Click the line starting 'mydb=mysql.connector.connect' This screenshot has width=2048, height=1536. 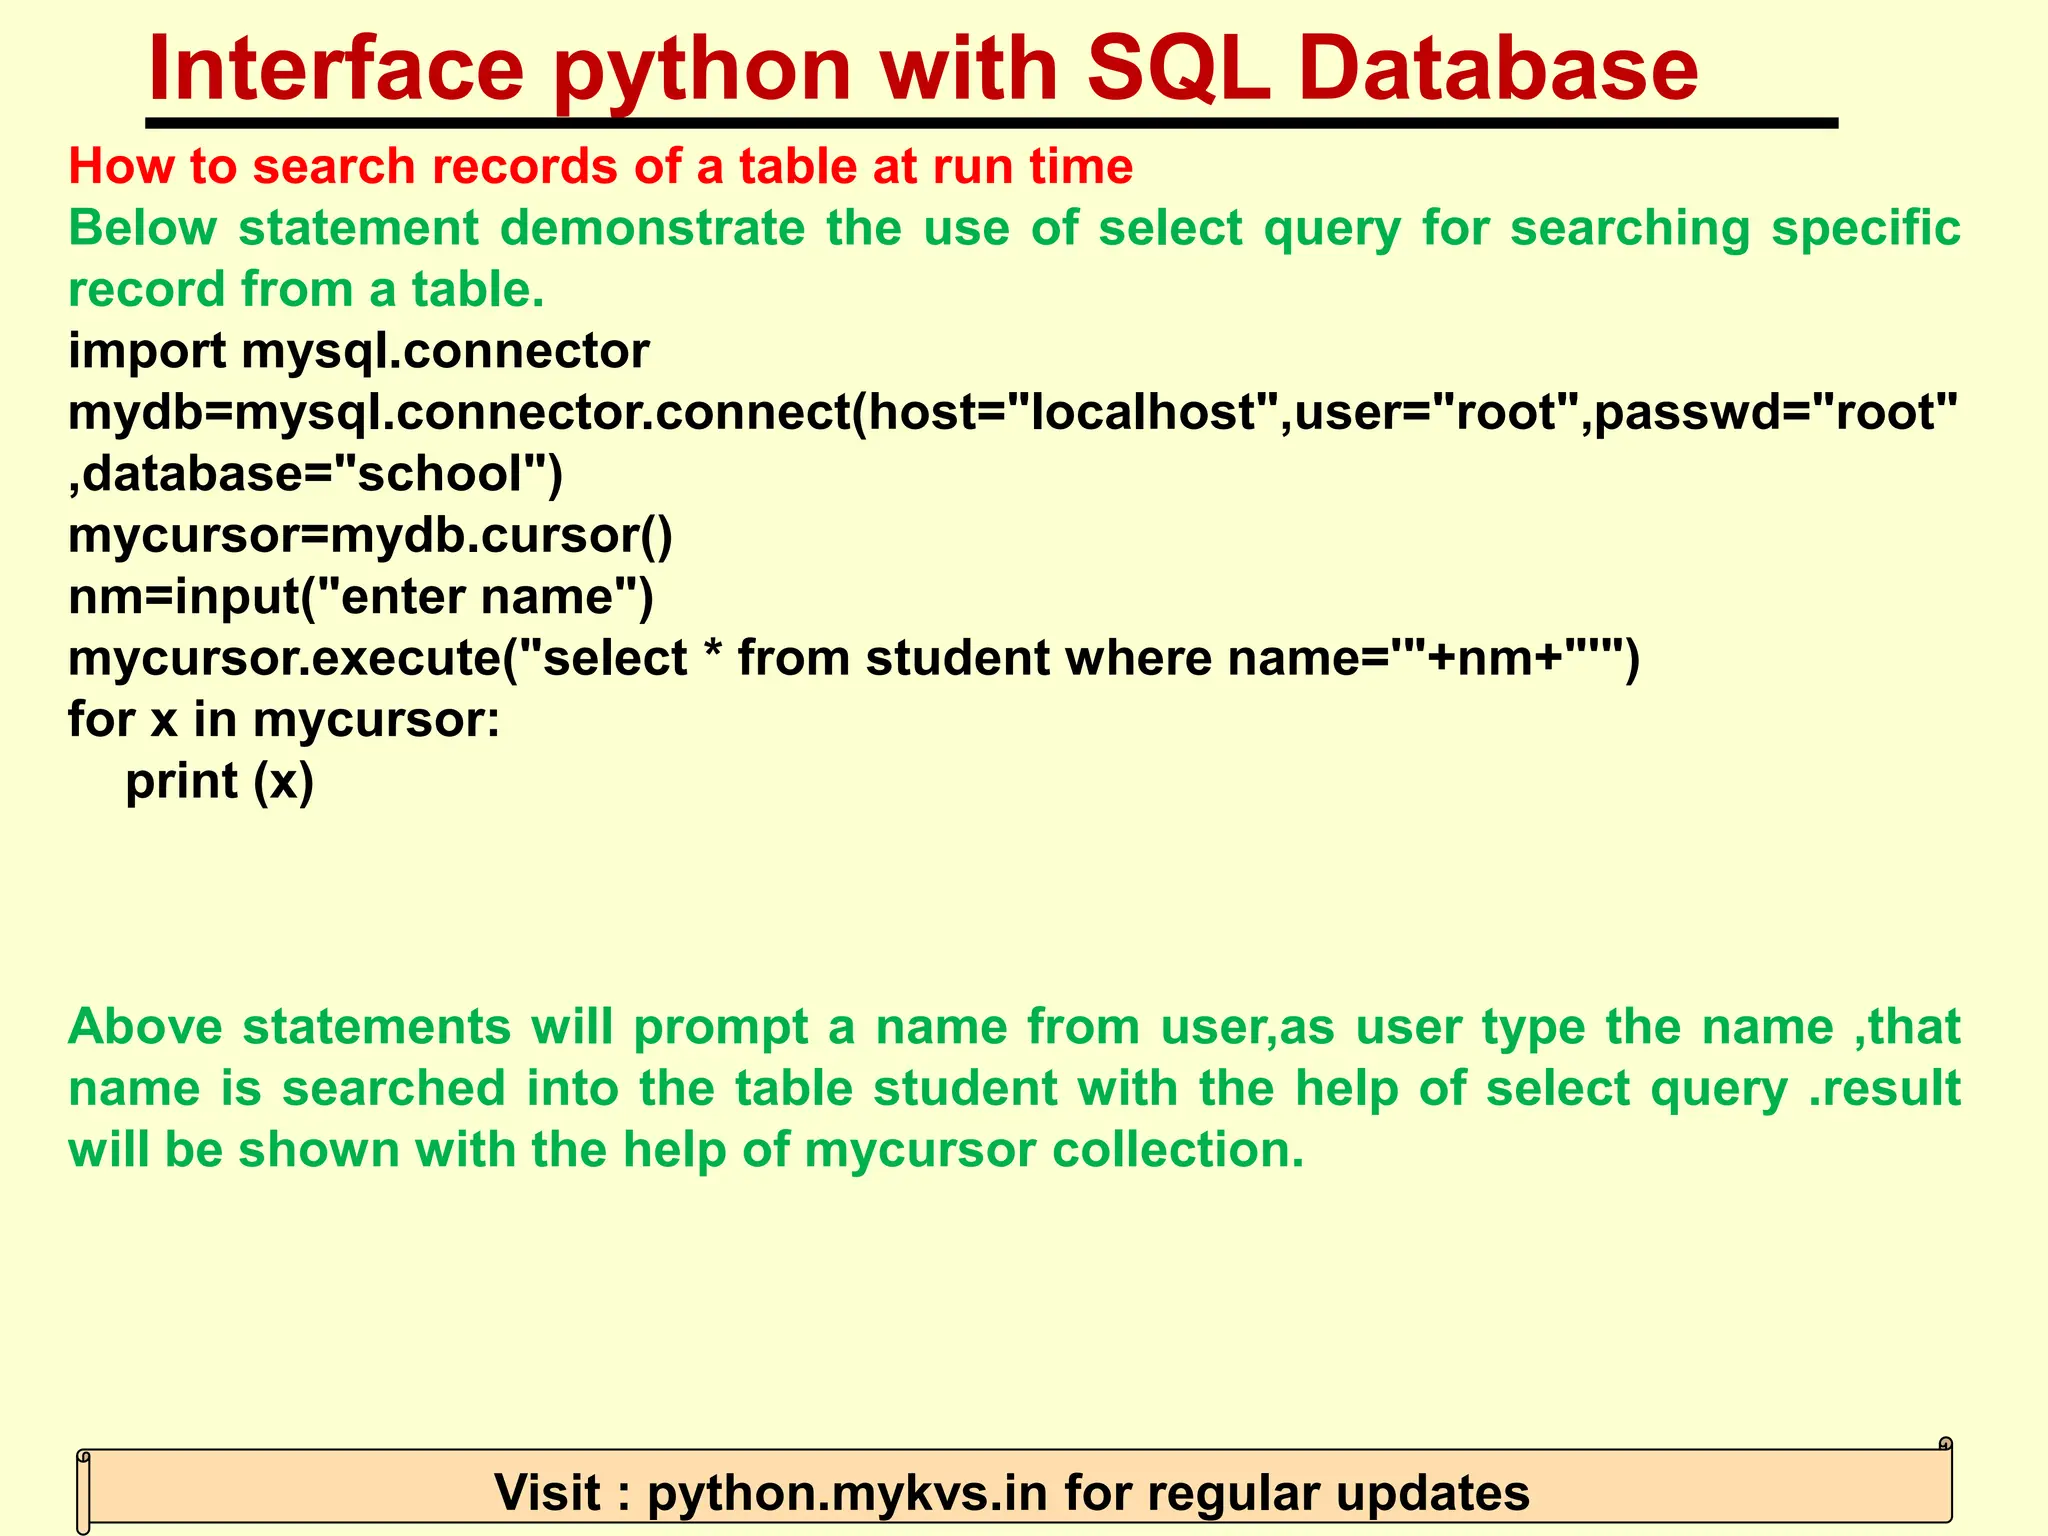pos(1013,413)
